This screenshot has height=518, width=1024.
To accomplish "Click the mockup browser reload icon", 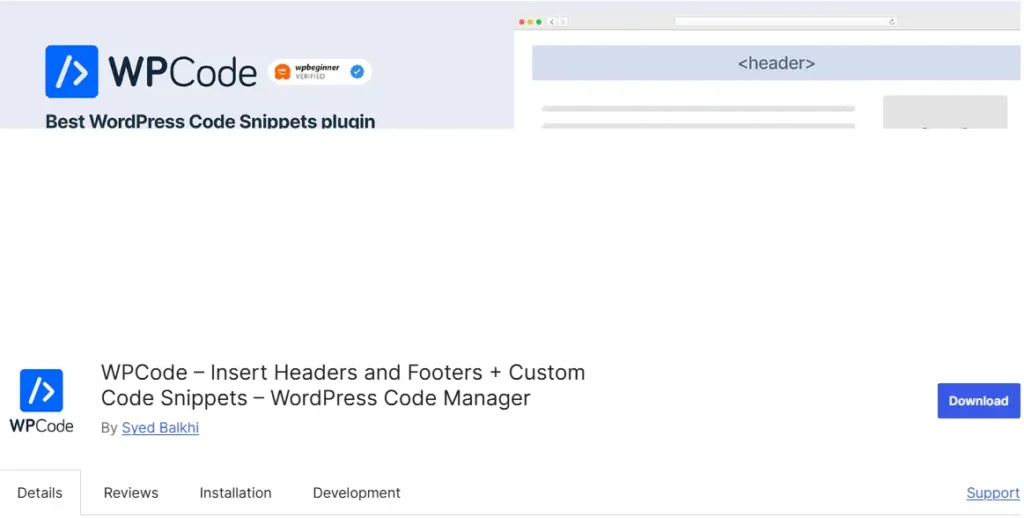I will 891,22.
